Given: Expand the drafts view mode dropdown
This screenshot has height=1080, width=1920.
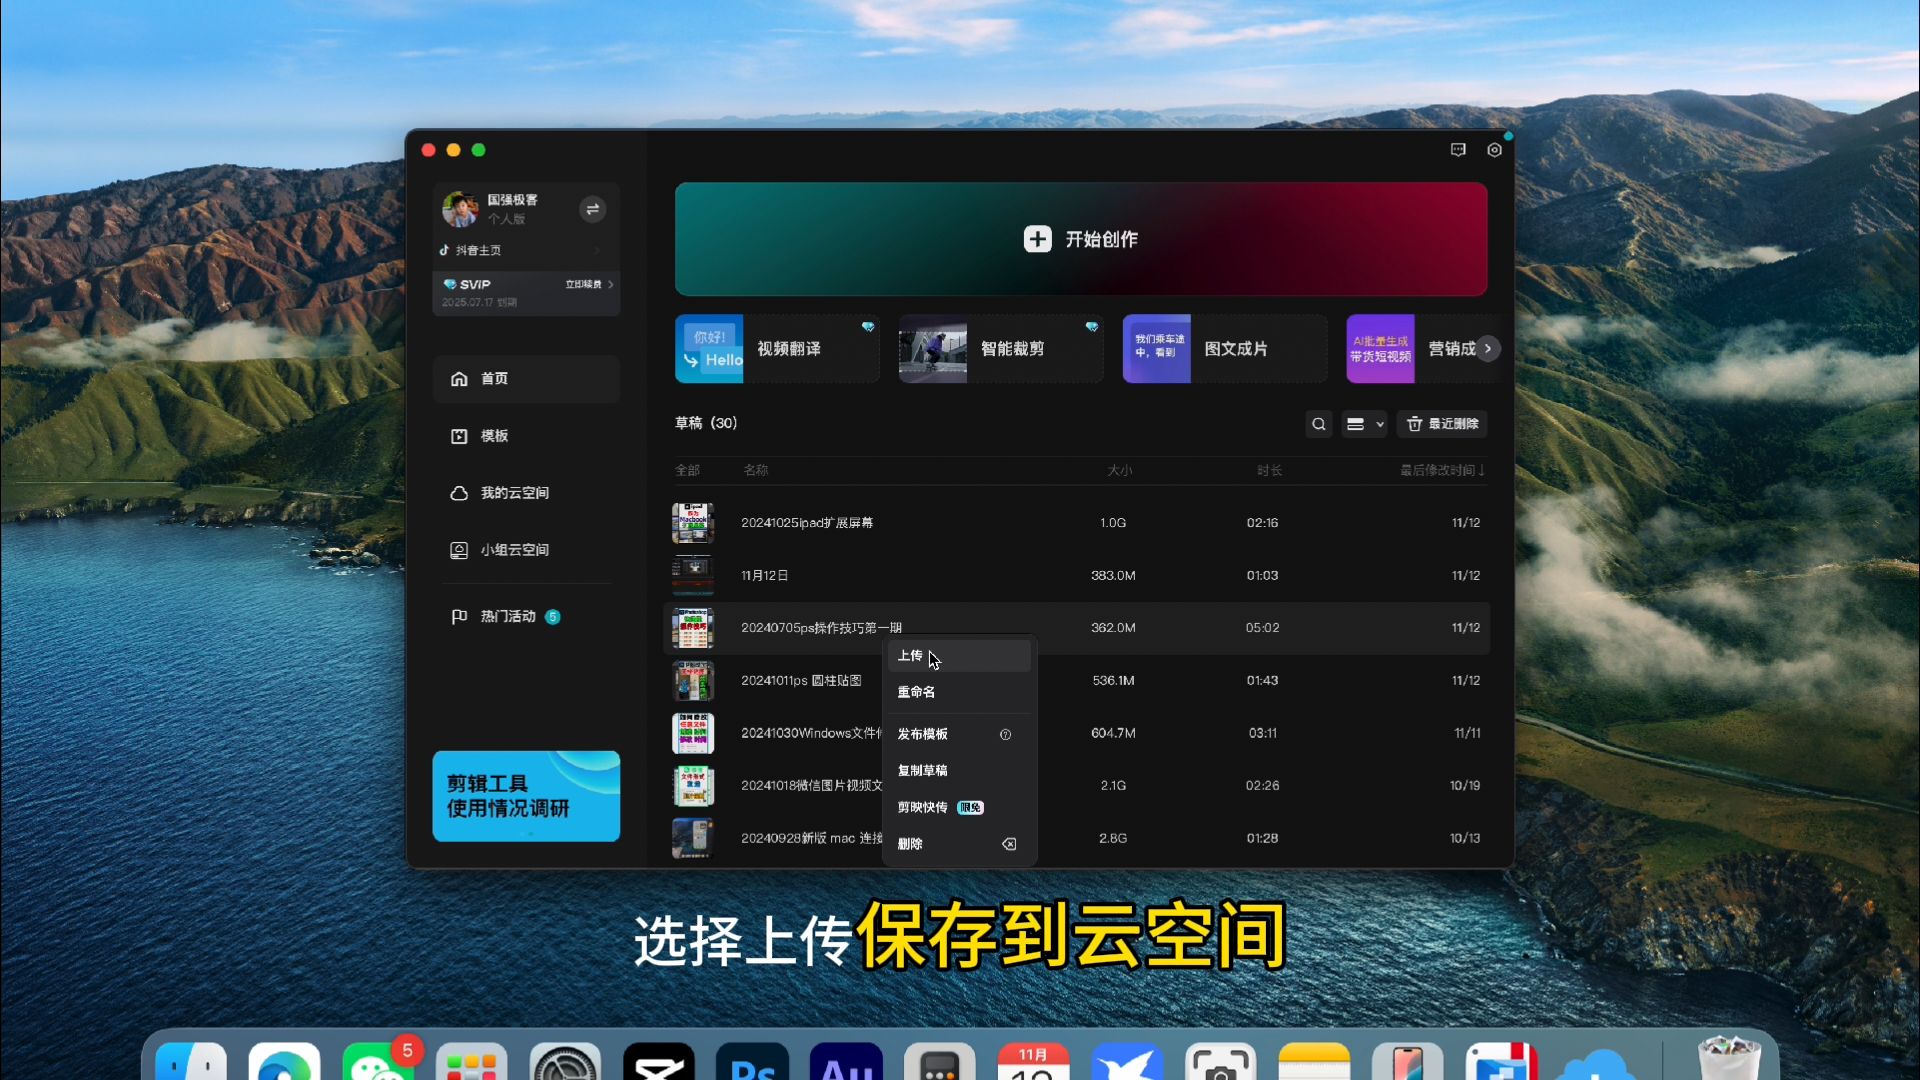Looking at the screenshot, I should (1364, 424).
